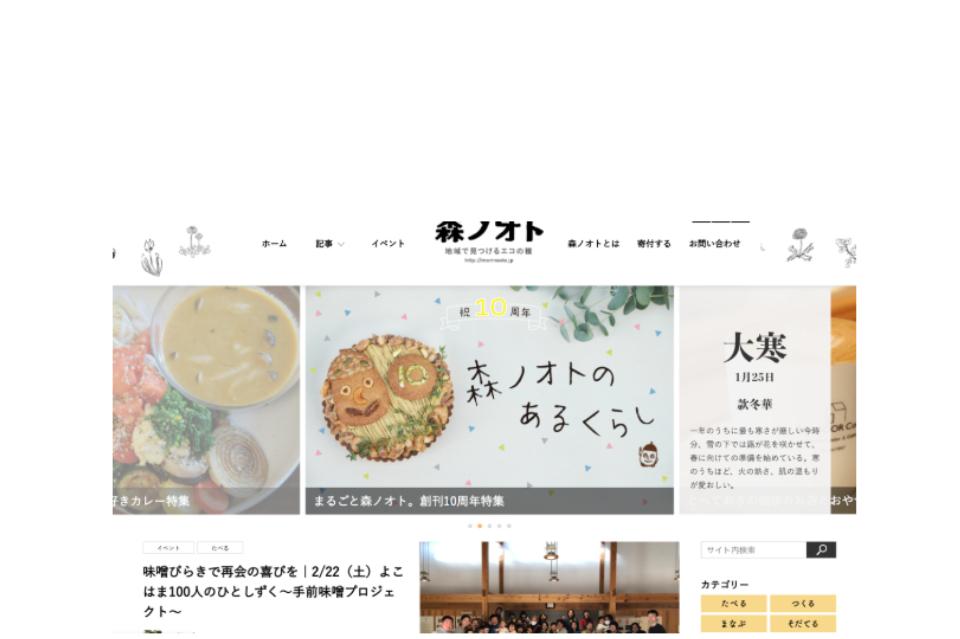This screenshot has height=639, width=960.
Task: Click the サイト内検索 search field
Action: pos(754,550)
